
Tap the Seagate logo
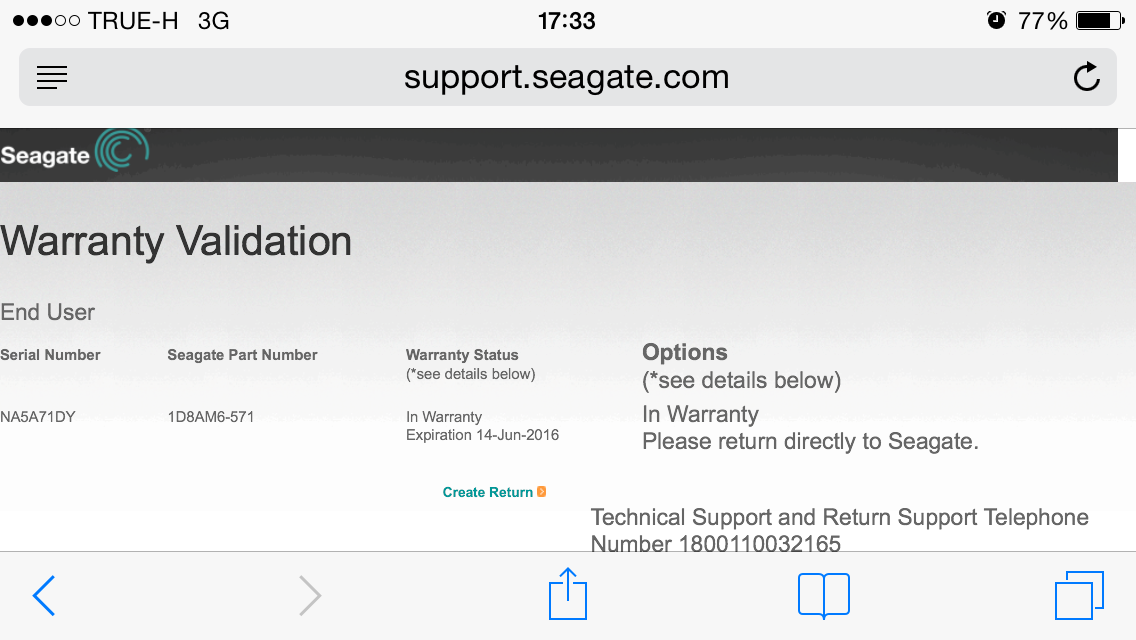pyautogui.click(x=75, y=154)
